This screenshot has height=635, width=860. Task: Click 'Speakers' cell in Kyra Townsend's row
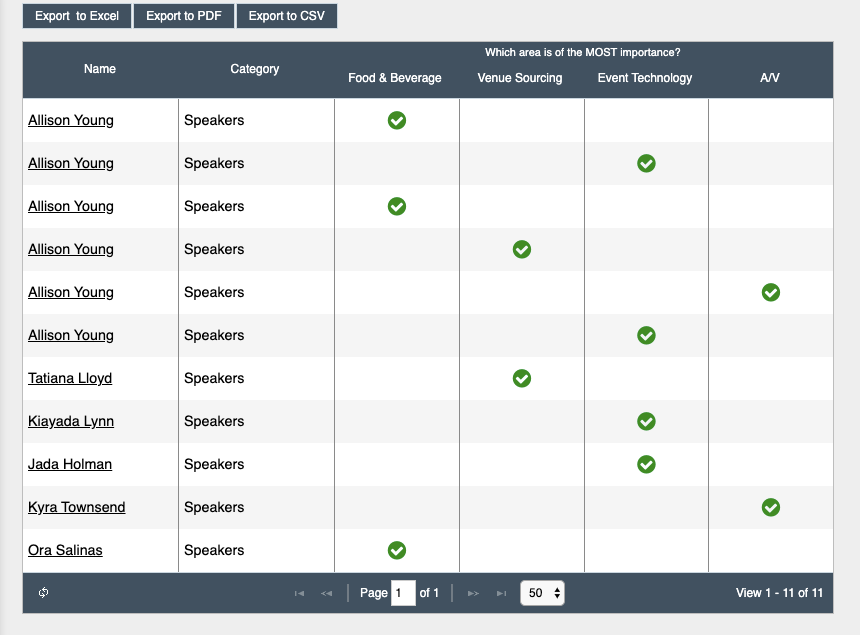(256, 507)
